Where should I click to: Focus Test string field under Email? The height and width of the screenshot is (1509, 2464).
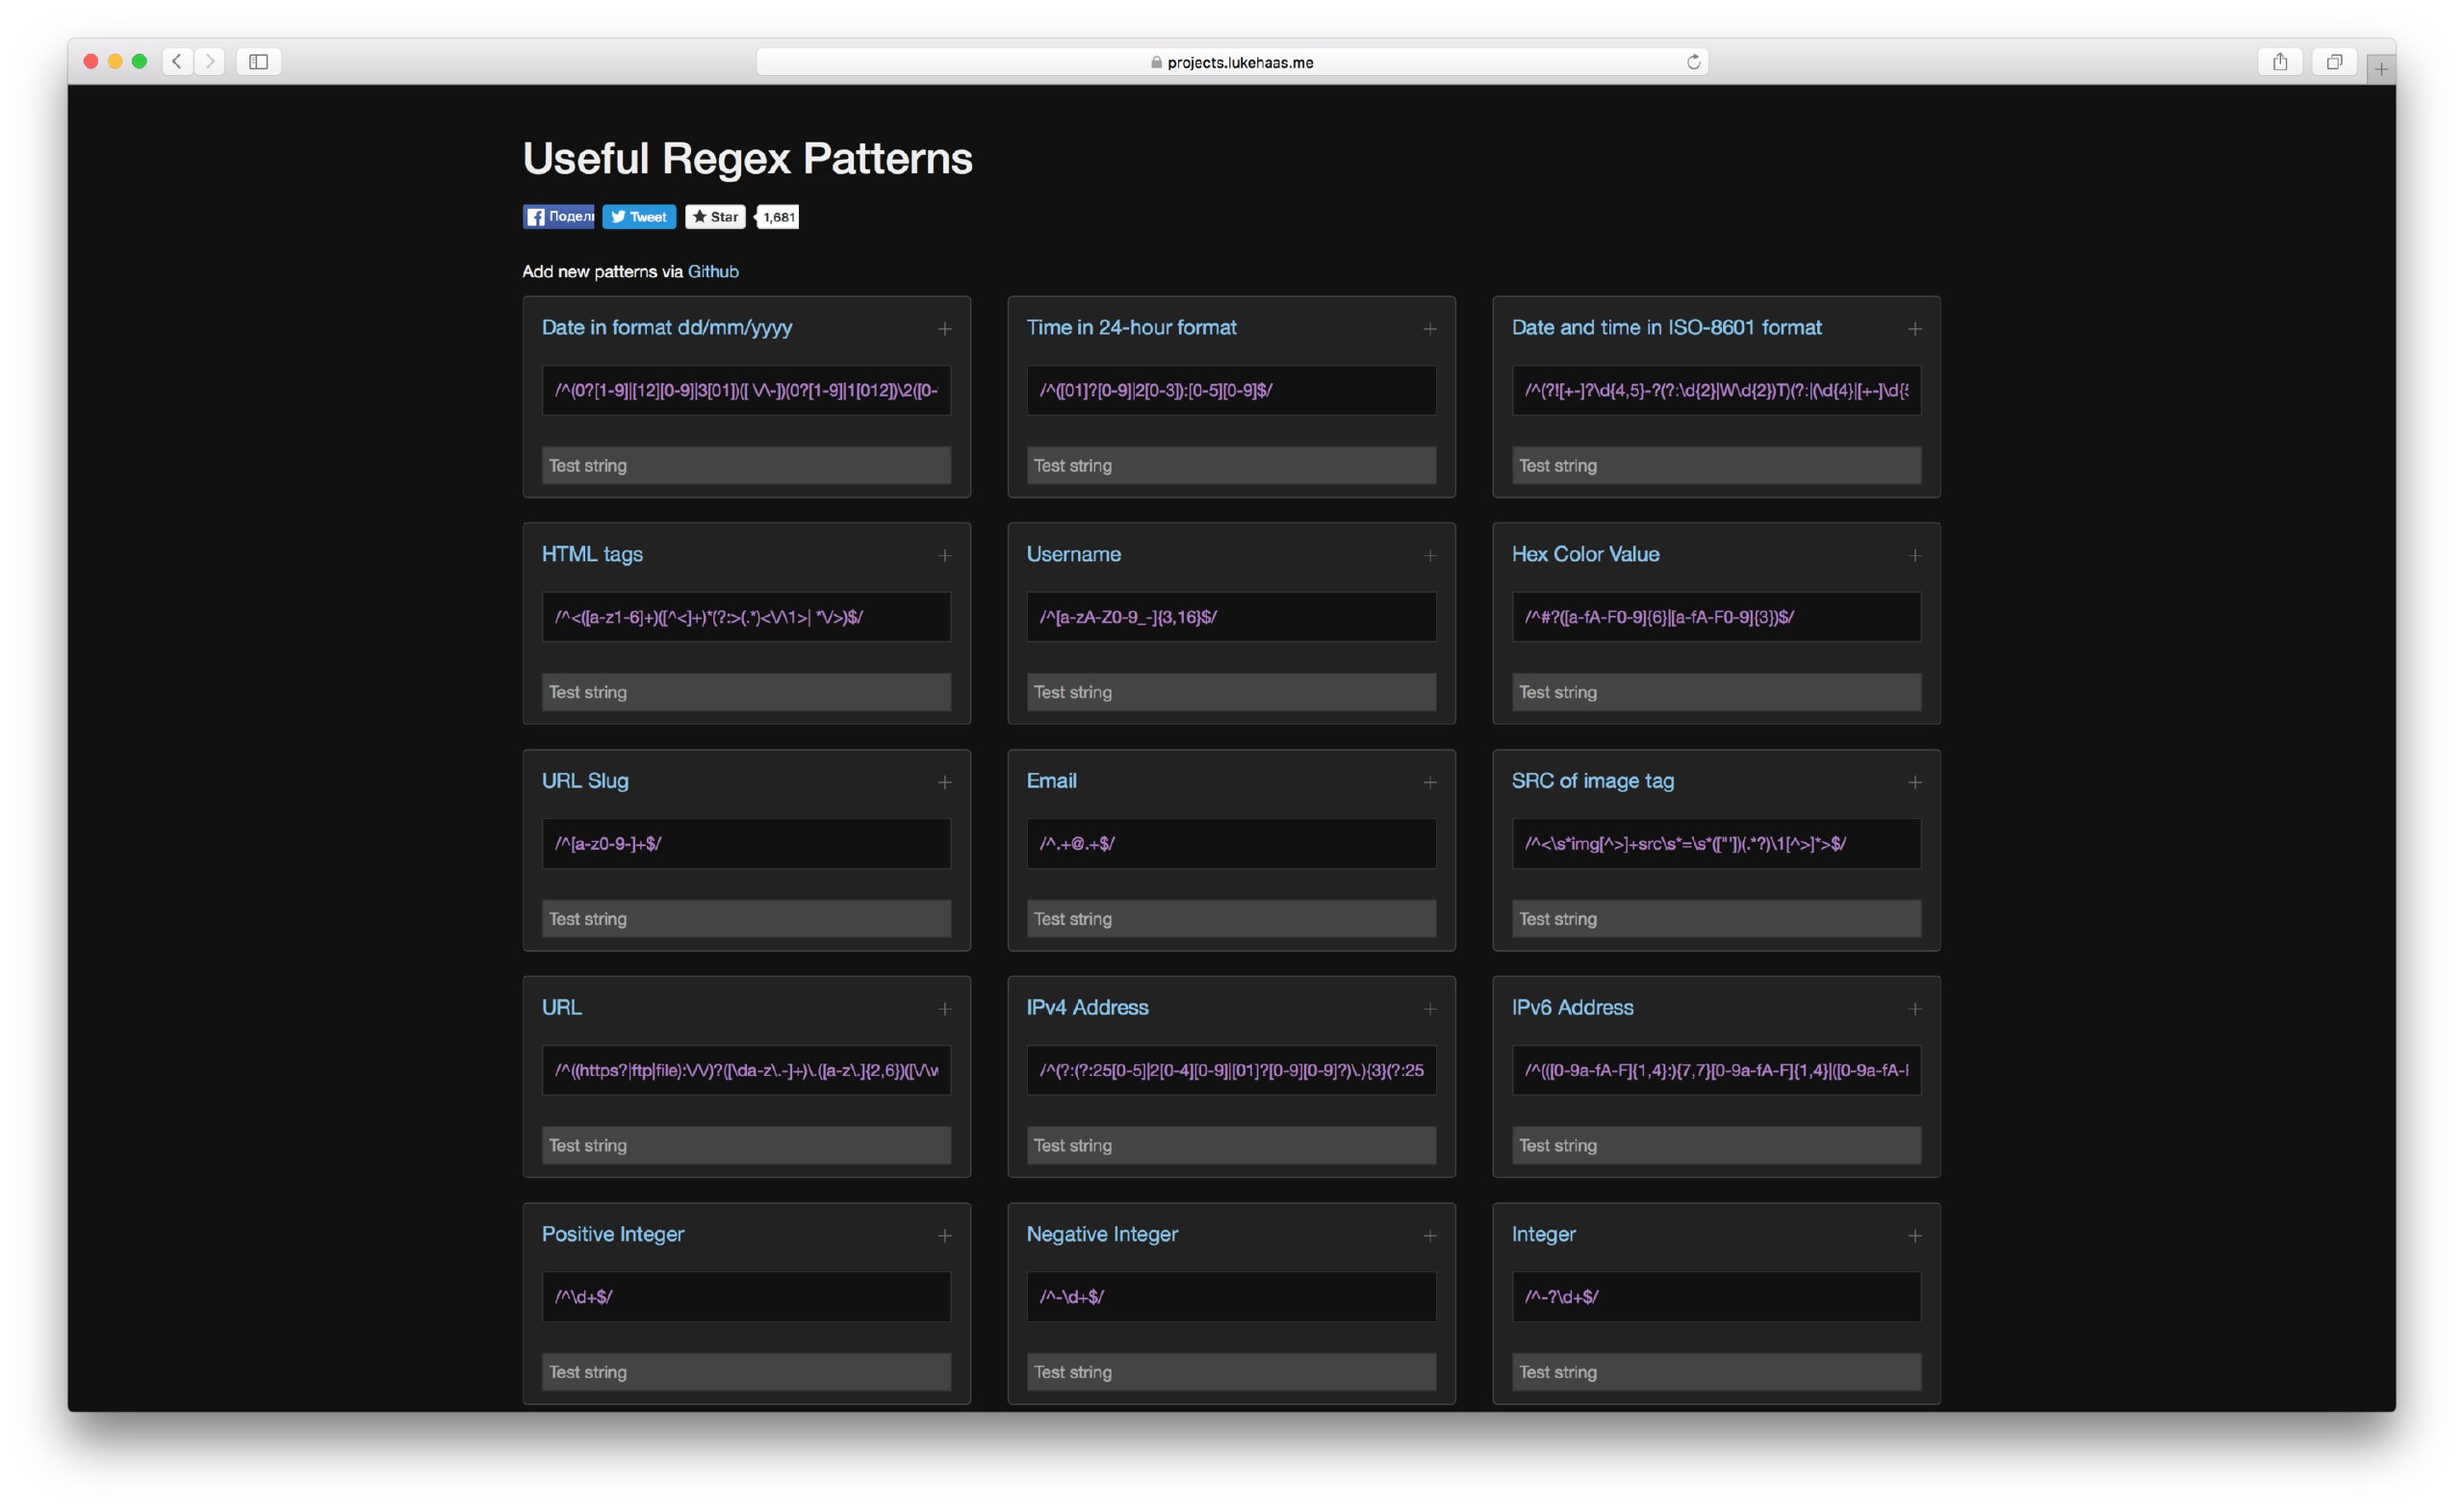(x=1231, y=918)
